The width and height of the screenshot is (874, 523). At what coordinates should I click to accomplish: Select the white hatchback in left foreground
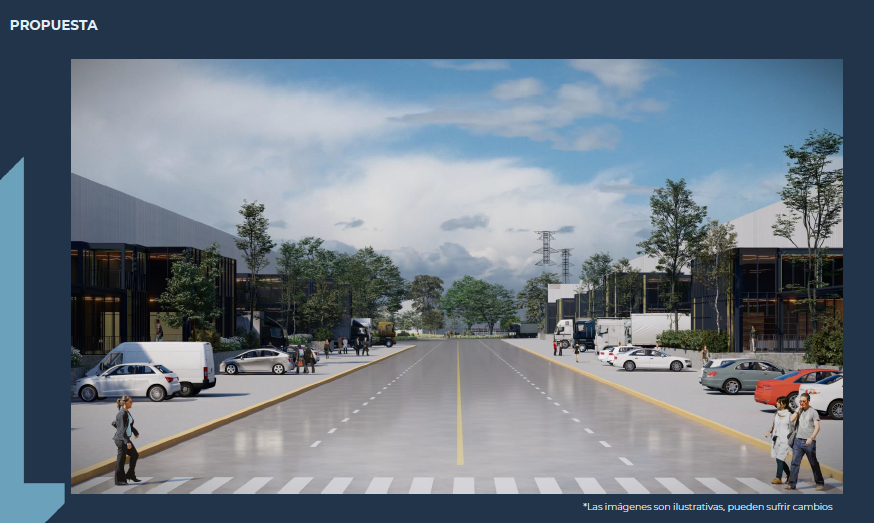pyautogui.click(x=127, y=381)
